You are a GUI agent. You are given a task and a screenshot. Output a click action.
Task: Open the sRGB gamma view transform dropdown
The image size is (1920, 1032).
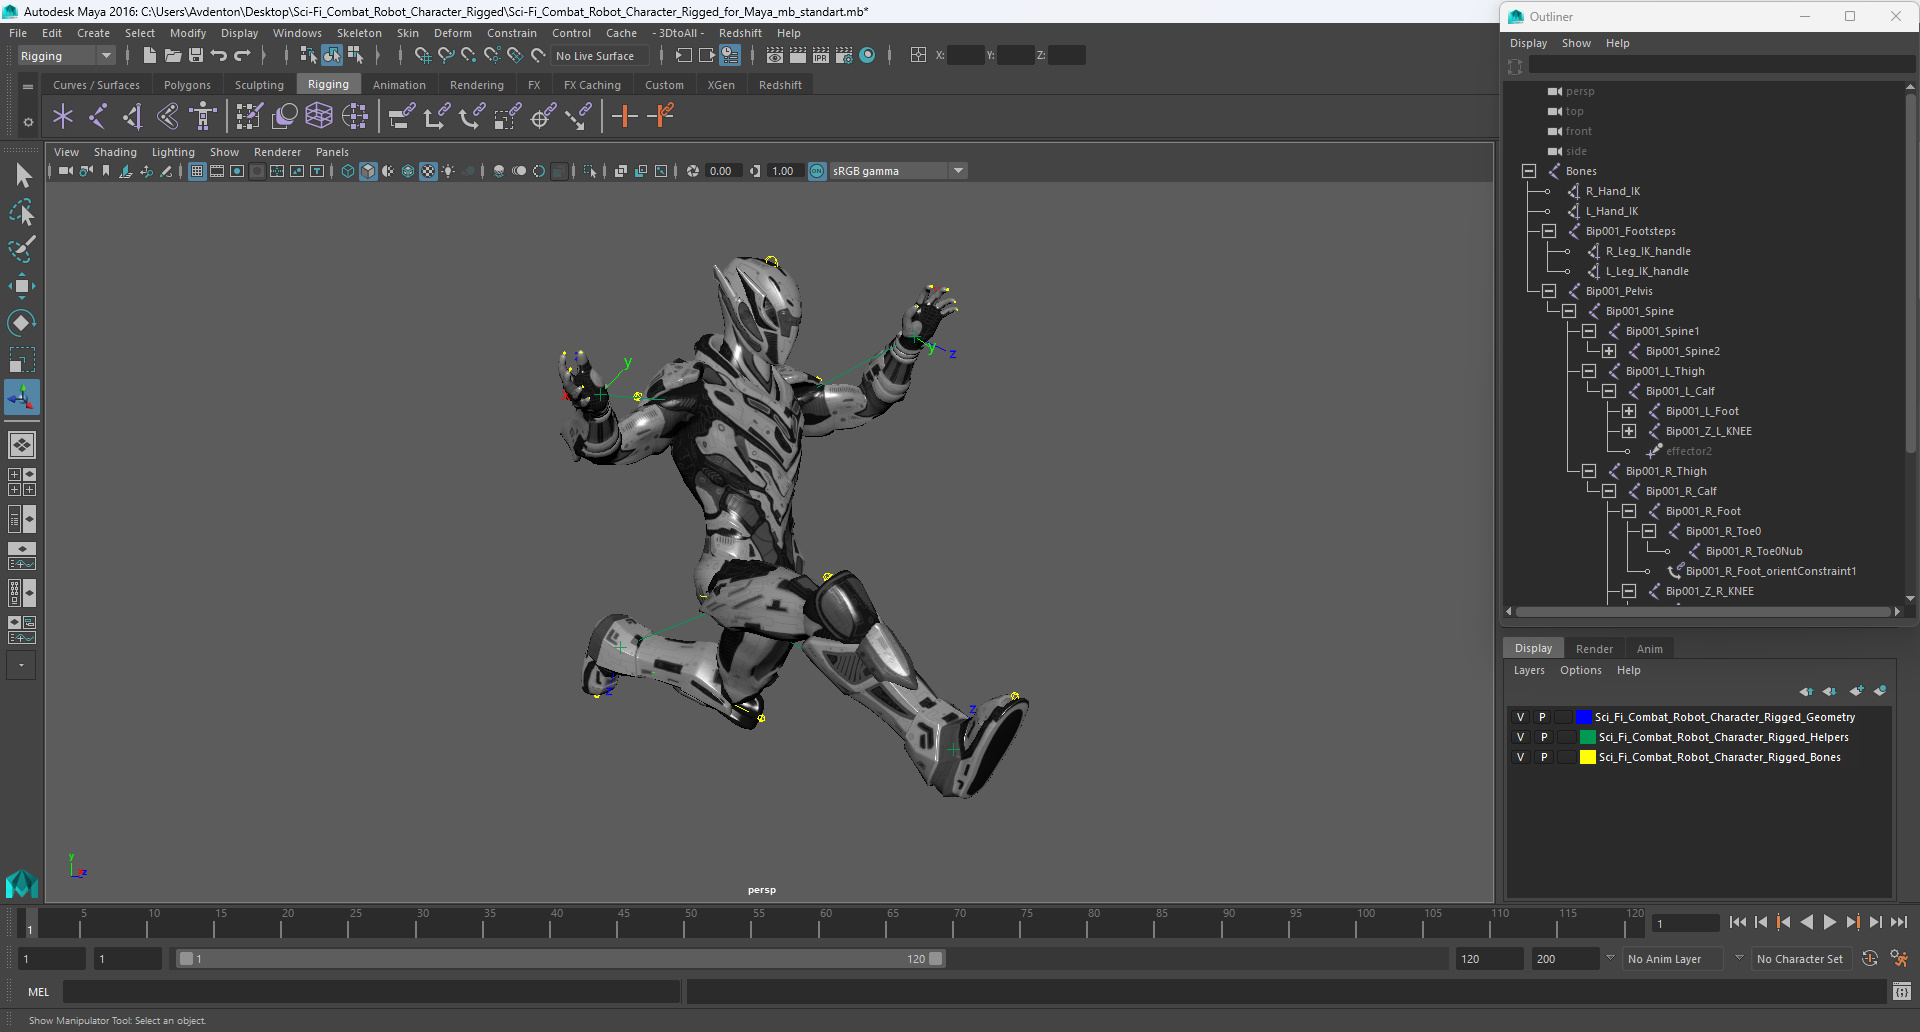point(898,171)
